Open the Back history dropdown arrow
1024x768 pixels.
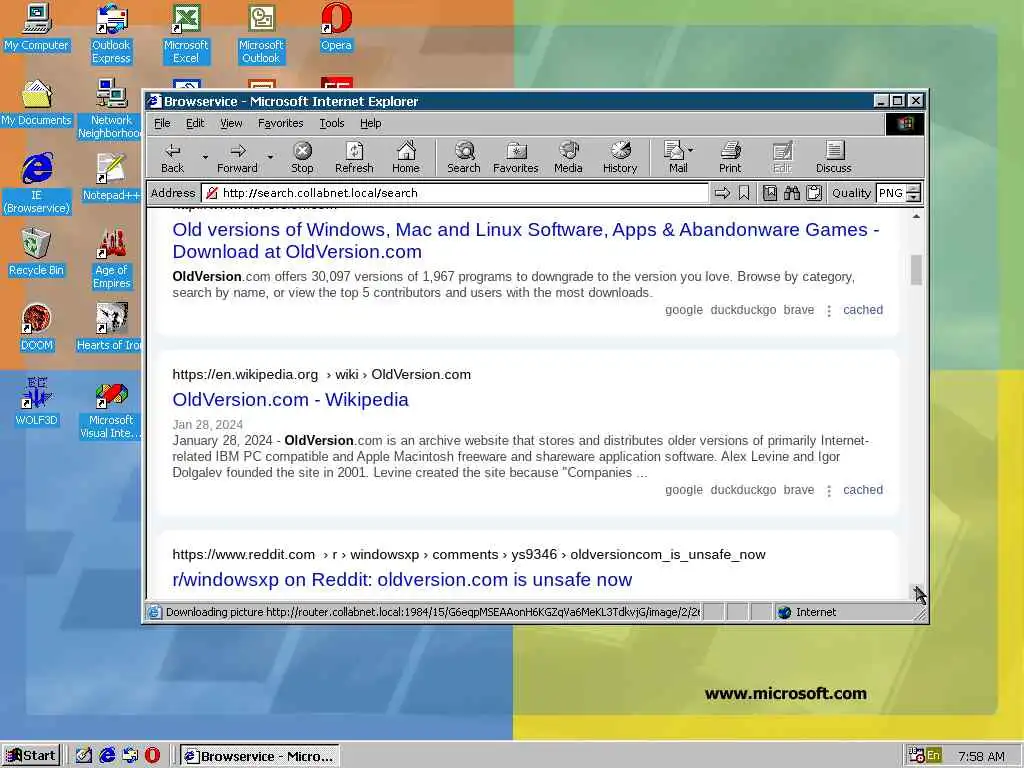[x=205, y=157]
